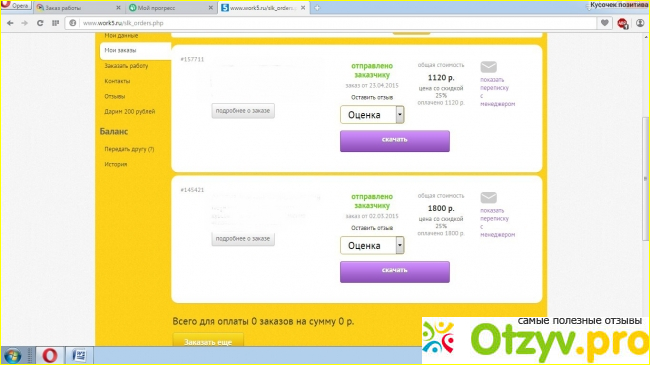The height and width of the screenshot is (365, 650).
Task: Open the envelope icon for order #157711
Action: coord(488,67)
